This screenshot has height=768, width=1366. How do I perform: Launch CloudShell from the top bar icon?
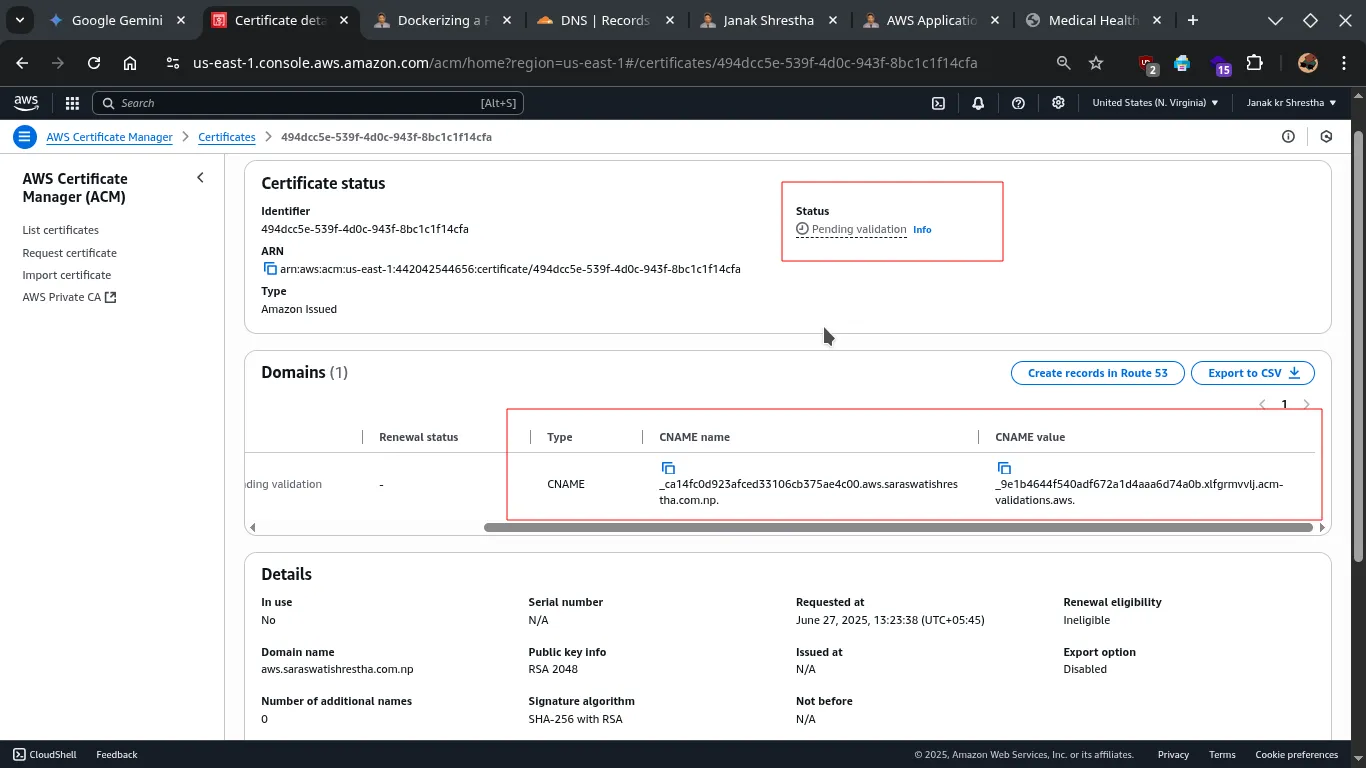(x=938, y=103)
